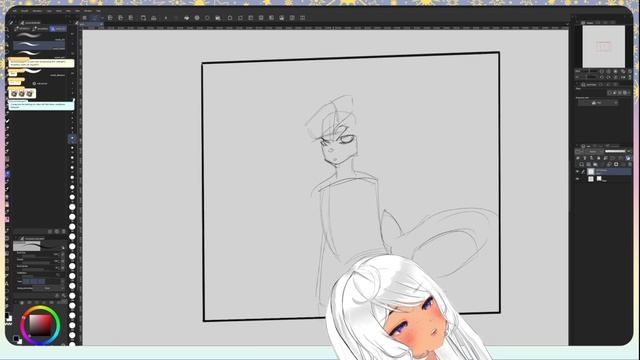Click the black main color swatch above the color wheel
This screenshot has height=360, width=640.
(8, 316)
